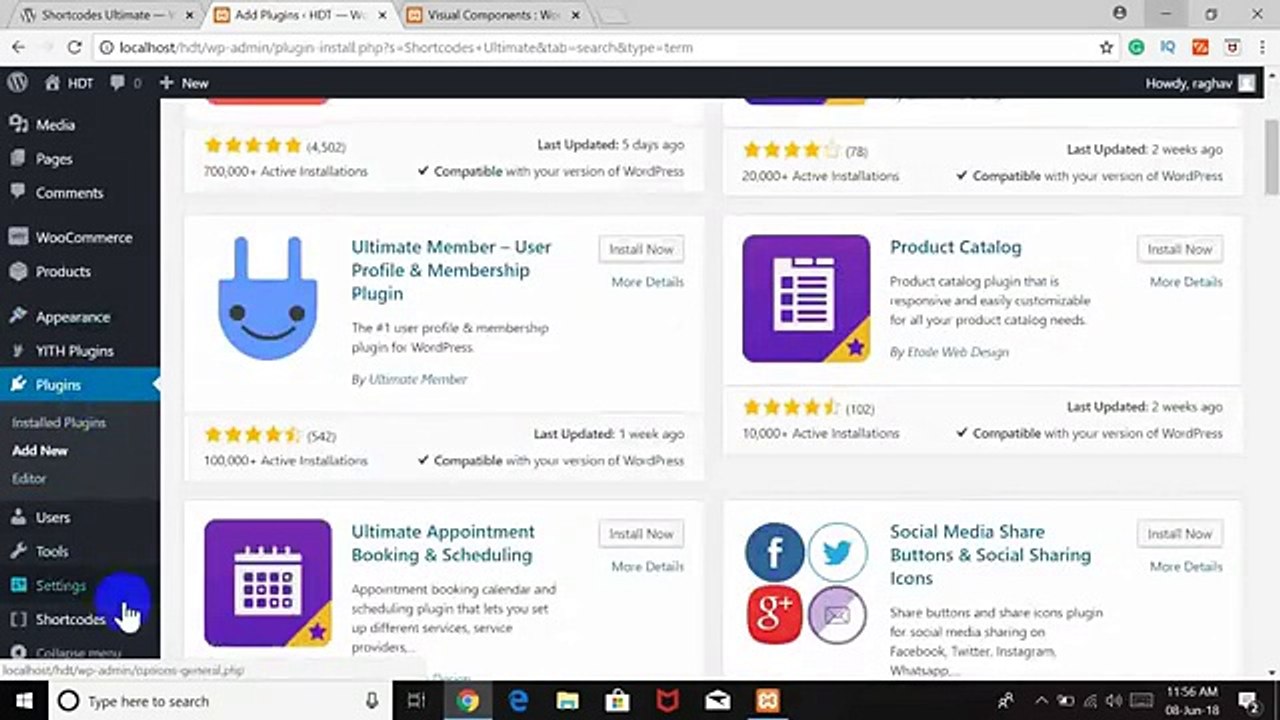
Task: Open the Add New plugins submenu
Action: click(40, 451)
